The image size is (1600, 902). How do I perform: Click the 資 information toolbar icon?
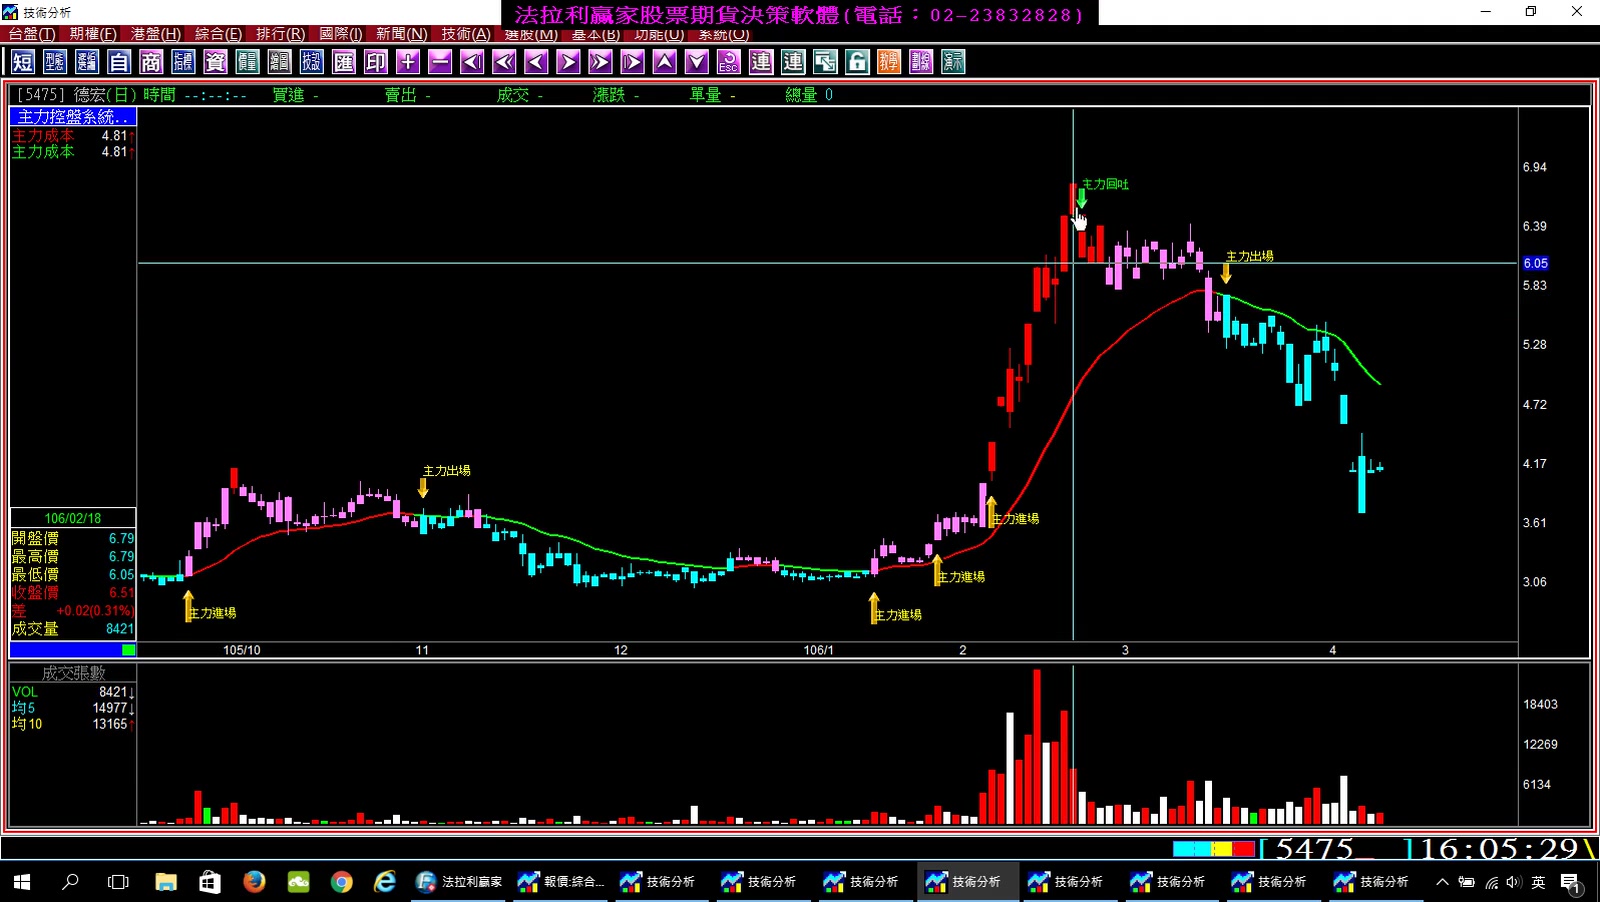[x=215, y=62]
